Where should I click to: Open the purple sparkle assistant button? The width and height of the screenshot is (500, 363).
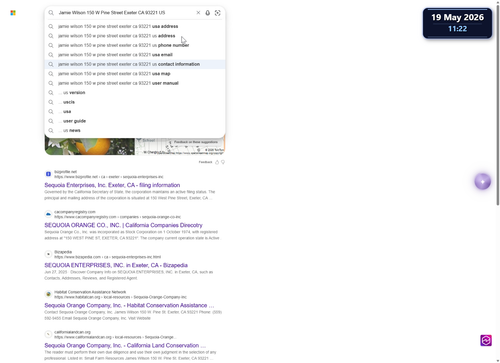tap(482, 181)
